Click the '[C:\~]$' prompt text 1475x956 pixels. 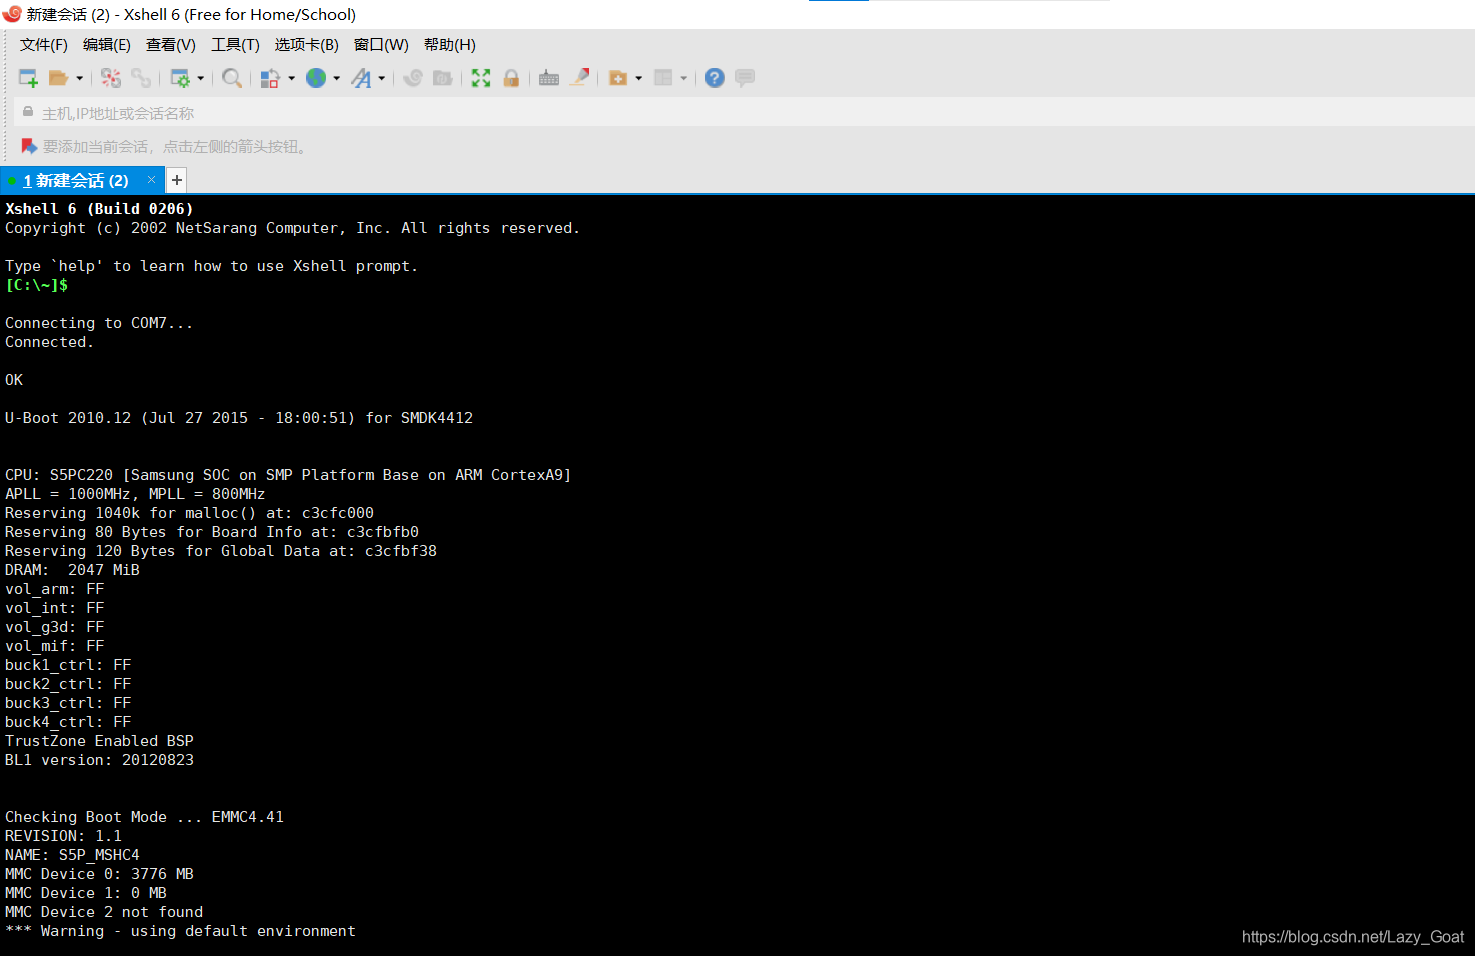(x=37, y=285)
